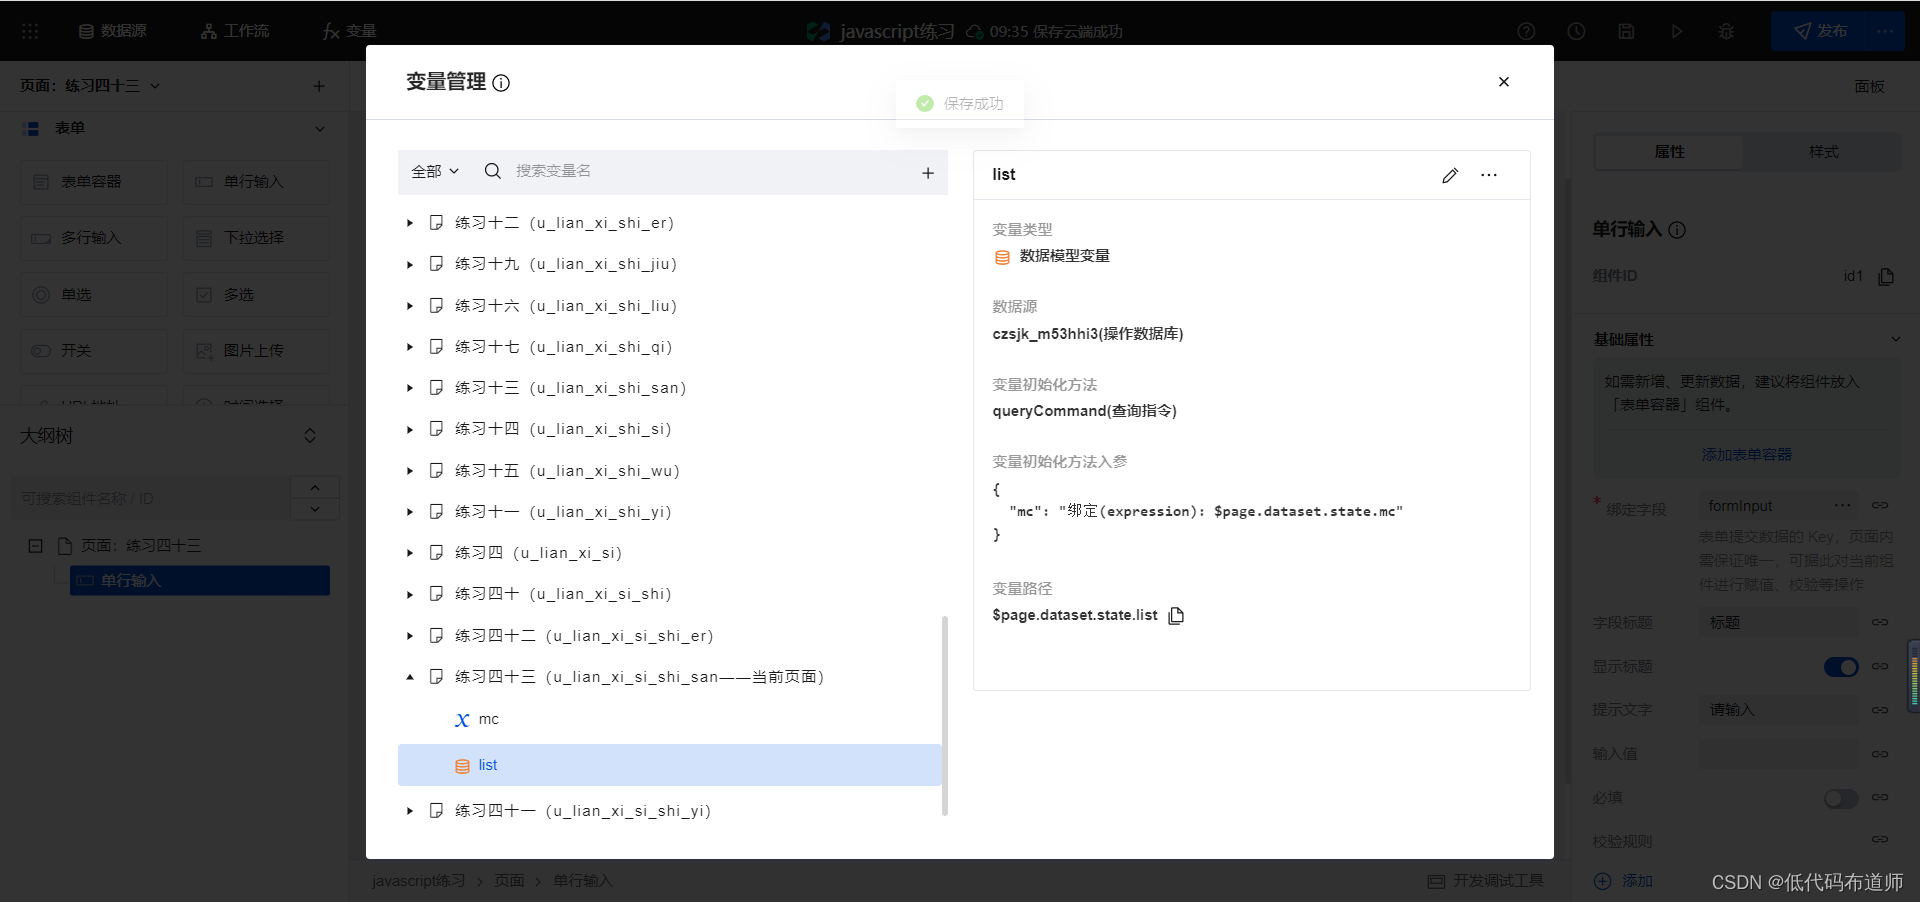Open the 全部 filter dropdown

coord(435,171)
